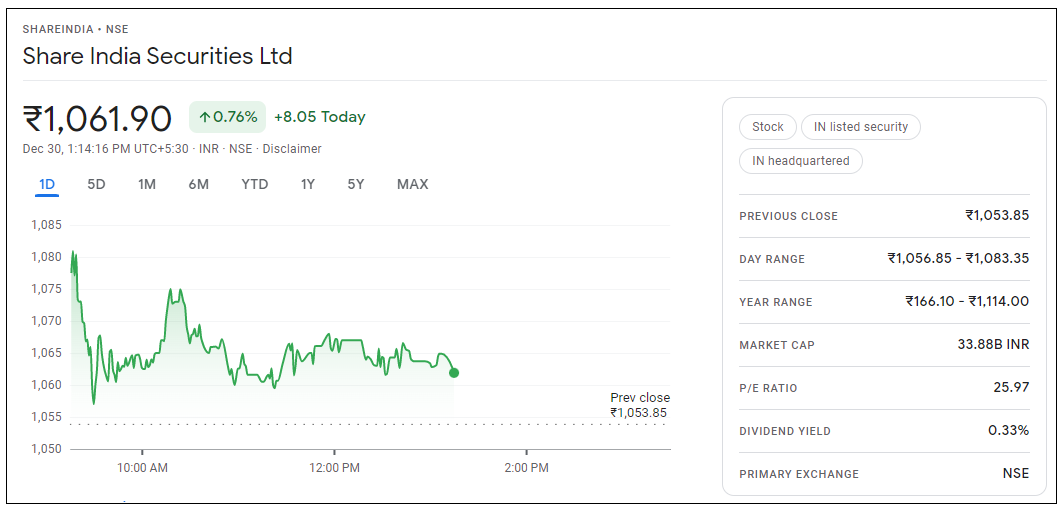Select the 1Y chart range
This screenshot has width=1062, height=509.
(308, 184)
